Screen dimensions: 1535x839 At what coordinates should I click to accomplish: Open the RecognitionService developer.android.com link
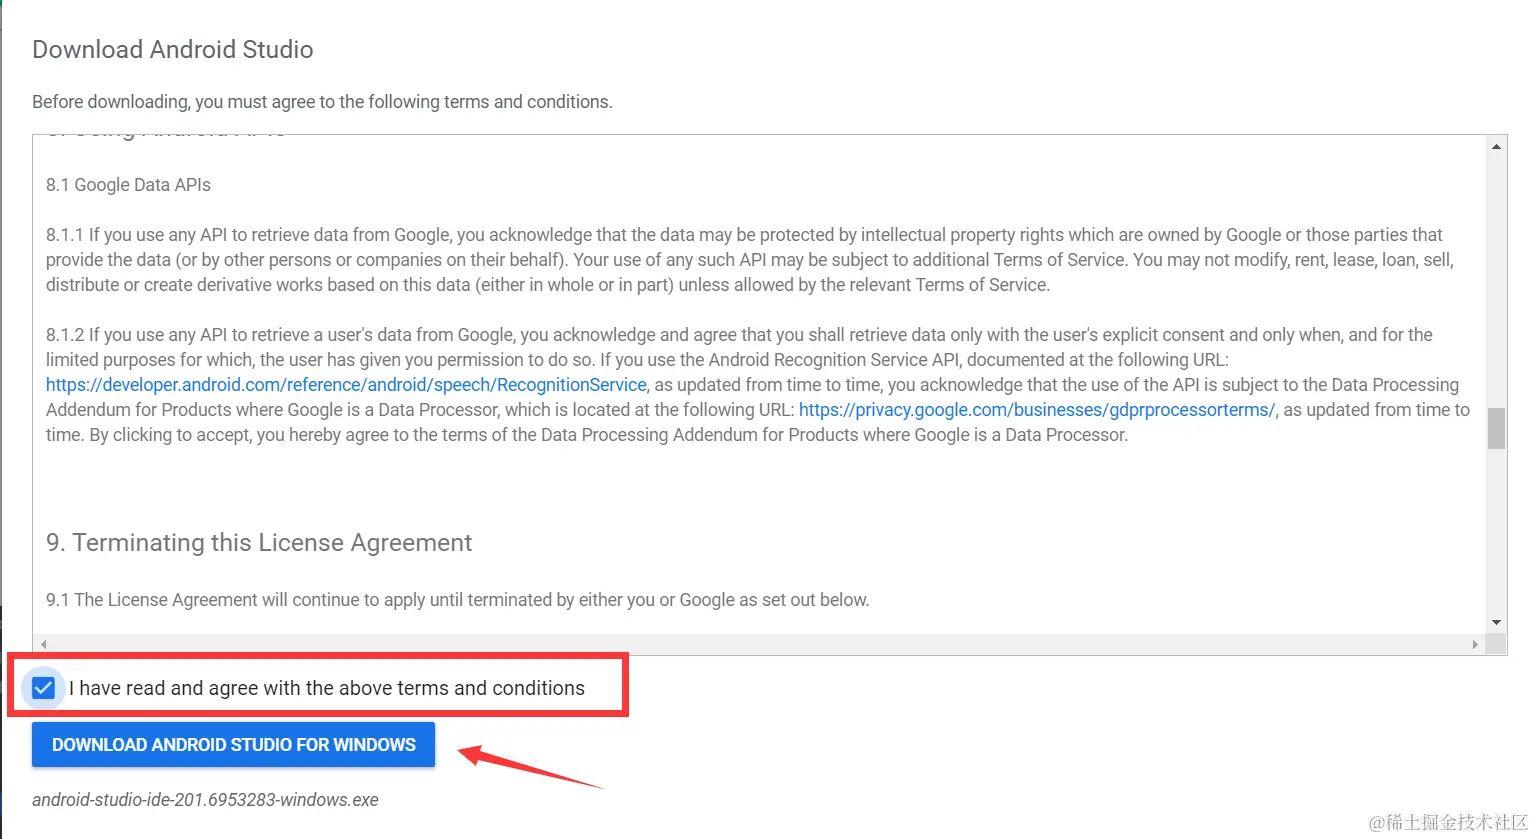click(x=346, y=385)
